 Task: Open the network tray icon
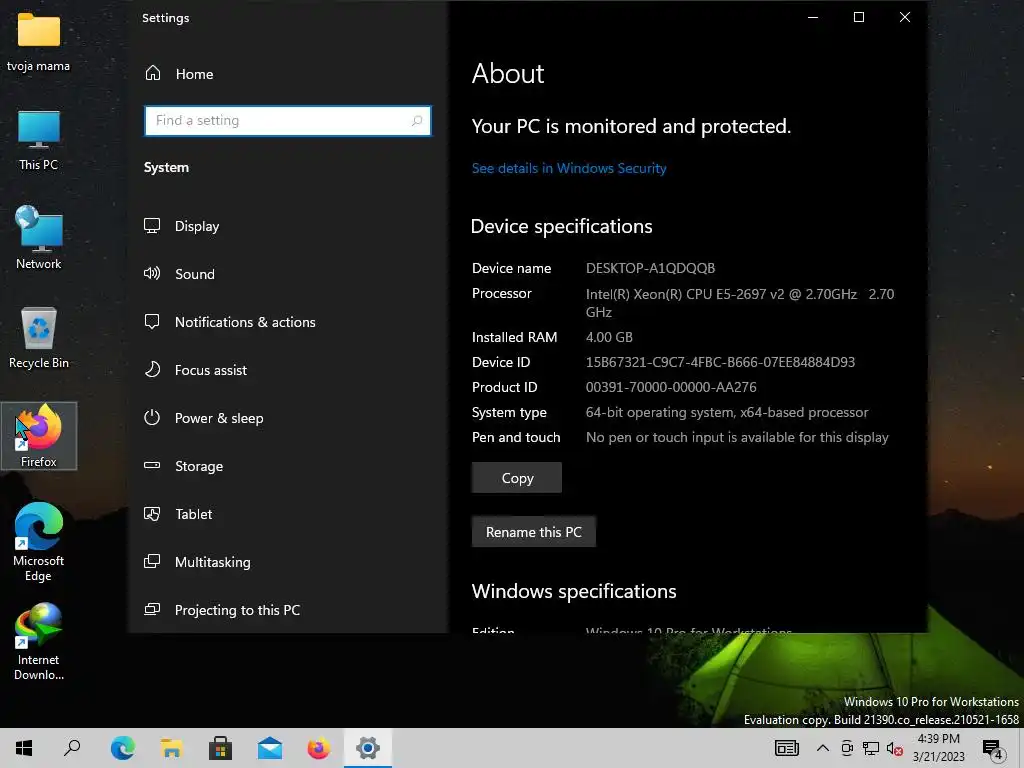pos(871,748)
